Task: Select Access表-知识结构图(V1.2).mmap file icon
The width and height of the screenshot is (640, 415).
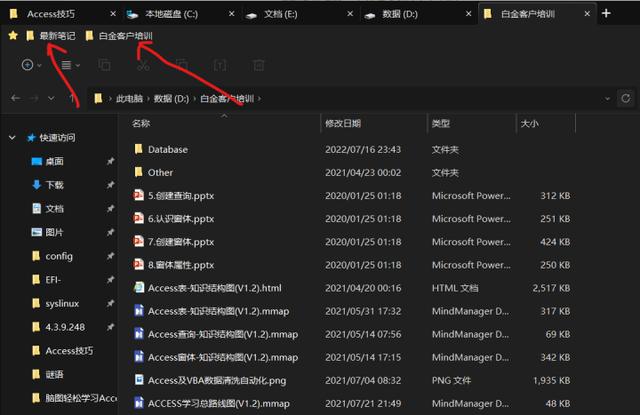Action: coord(139,311)
